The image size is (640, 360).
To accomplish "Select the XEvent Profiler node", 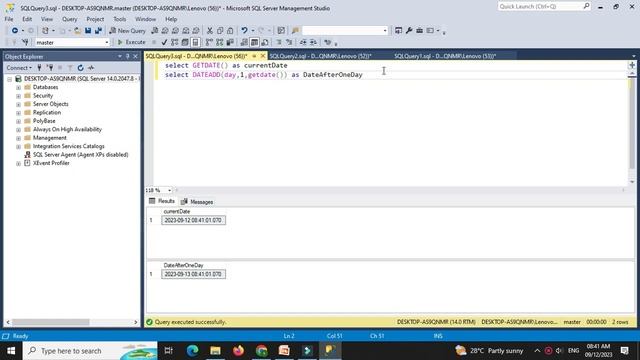I will [x=51, y=163].
